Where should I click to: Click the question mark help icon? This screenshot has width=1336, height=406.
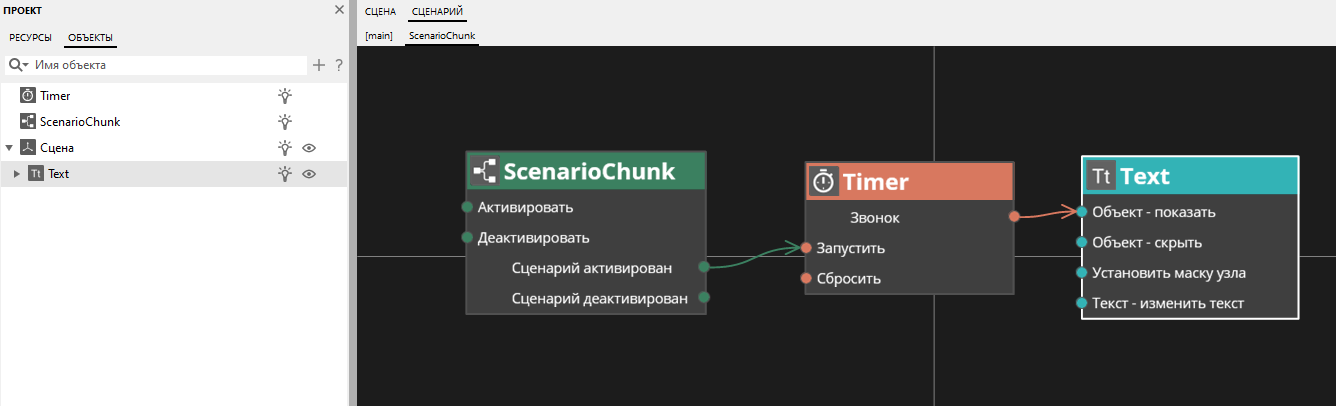click(339, 65)
